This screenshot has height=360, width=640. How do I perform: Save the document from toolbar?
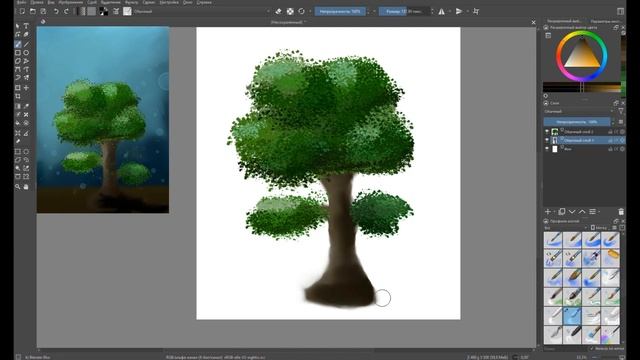tap(43, 11)
